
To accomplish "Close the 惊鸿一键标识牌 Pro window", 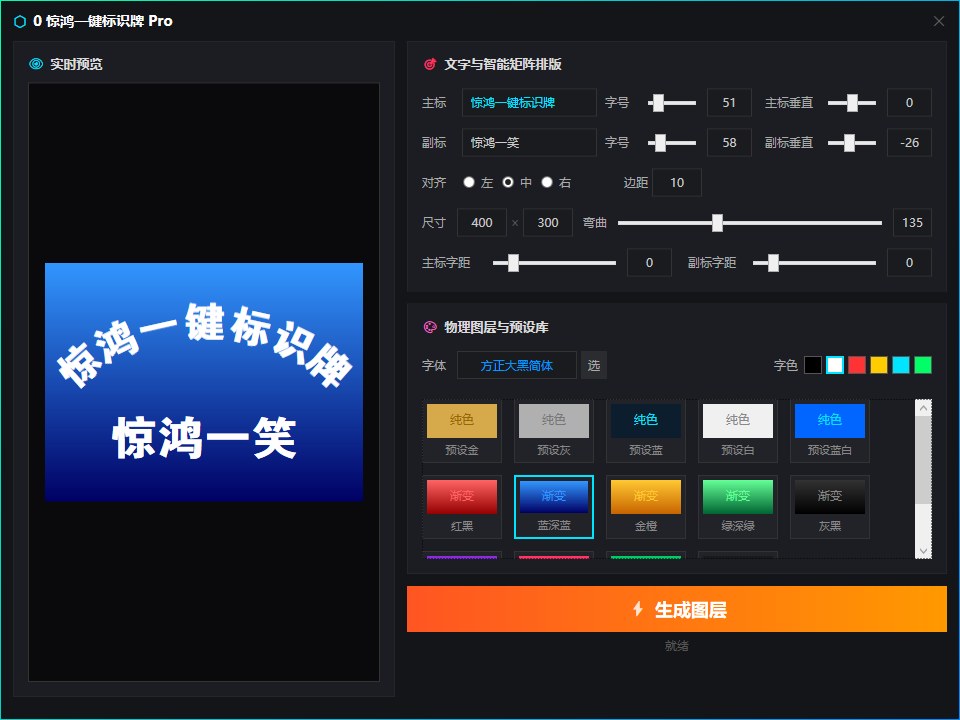I will (939, 21).
